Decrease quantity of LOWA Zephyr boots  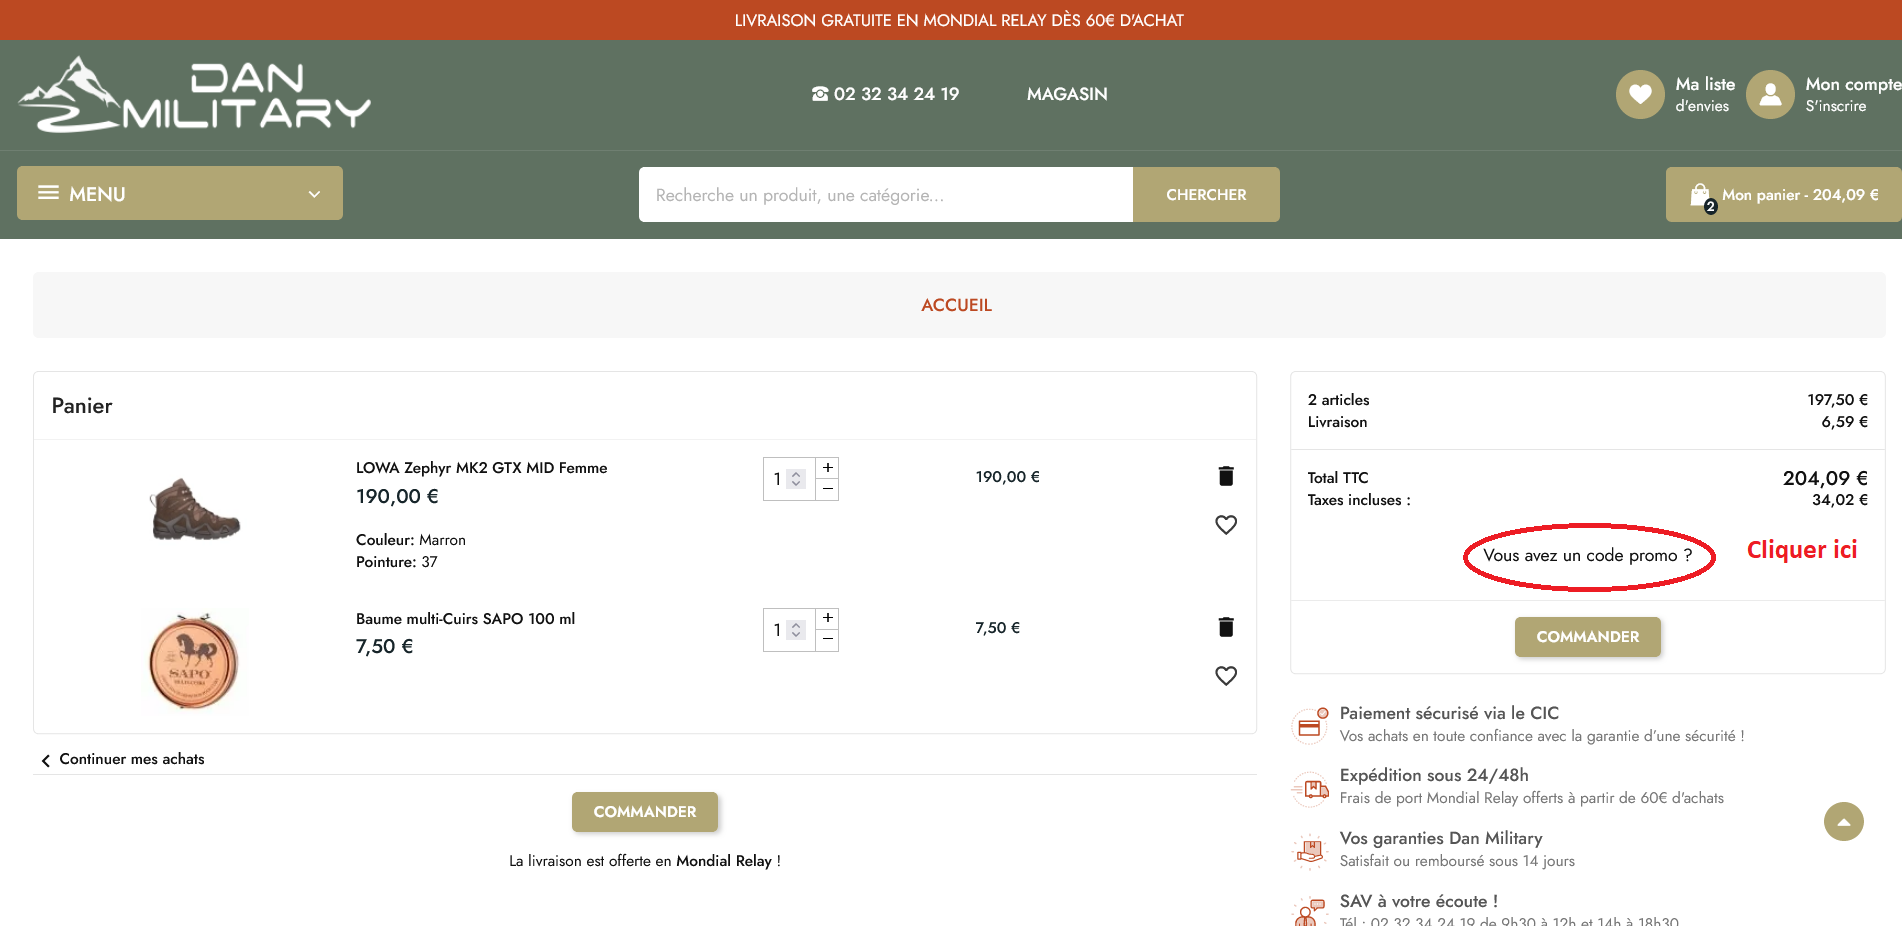tap(828, 489)
